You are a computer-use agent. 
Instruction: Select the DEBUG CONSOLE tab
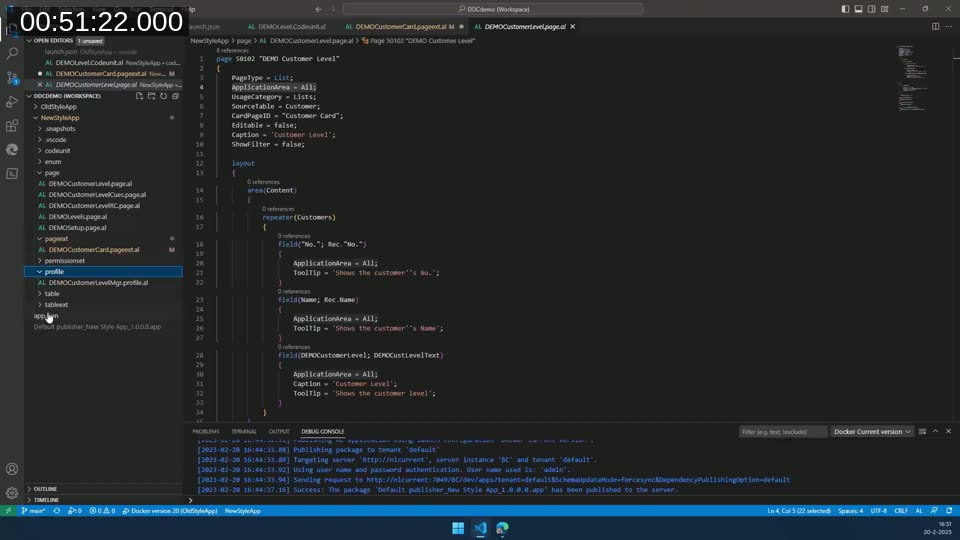(323, 432)
